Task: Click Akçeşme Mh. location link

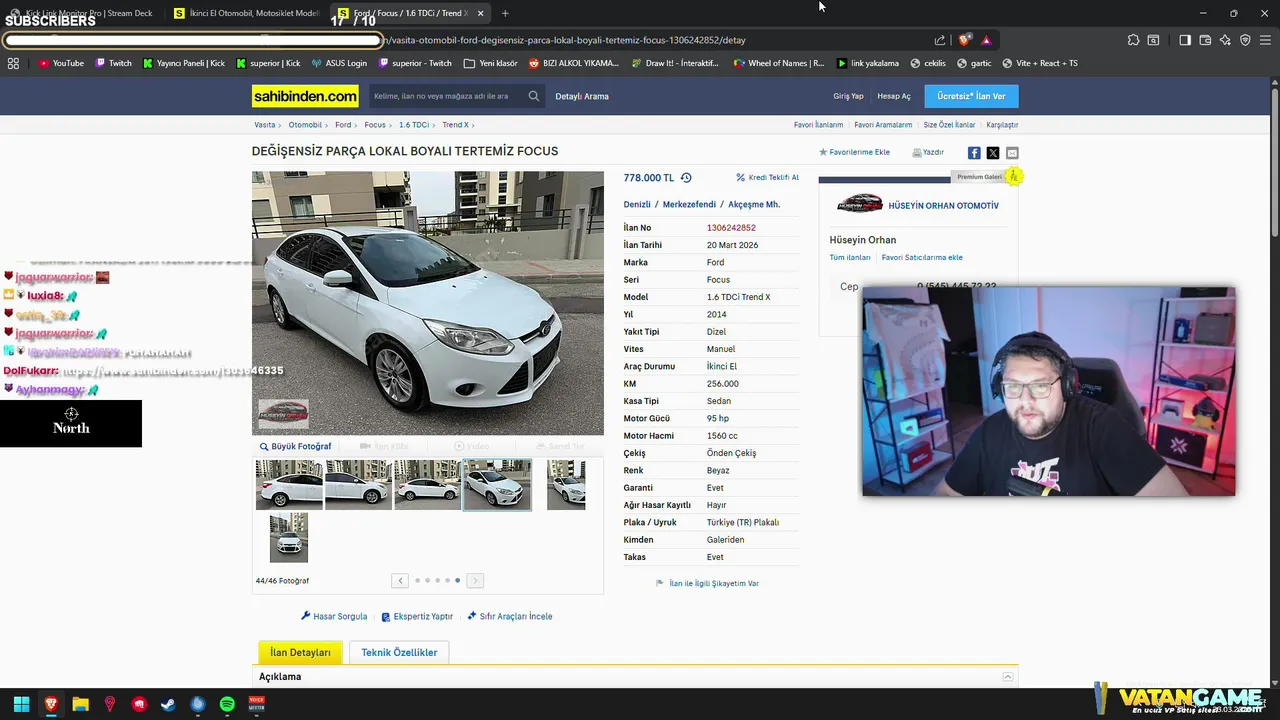Action: point(754,204)
